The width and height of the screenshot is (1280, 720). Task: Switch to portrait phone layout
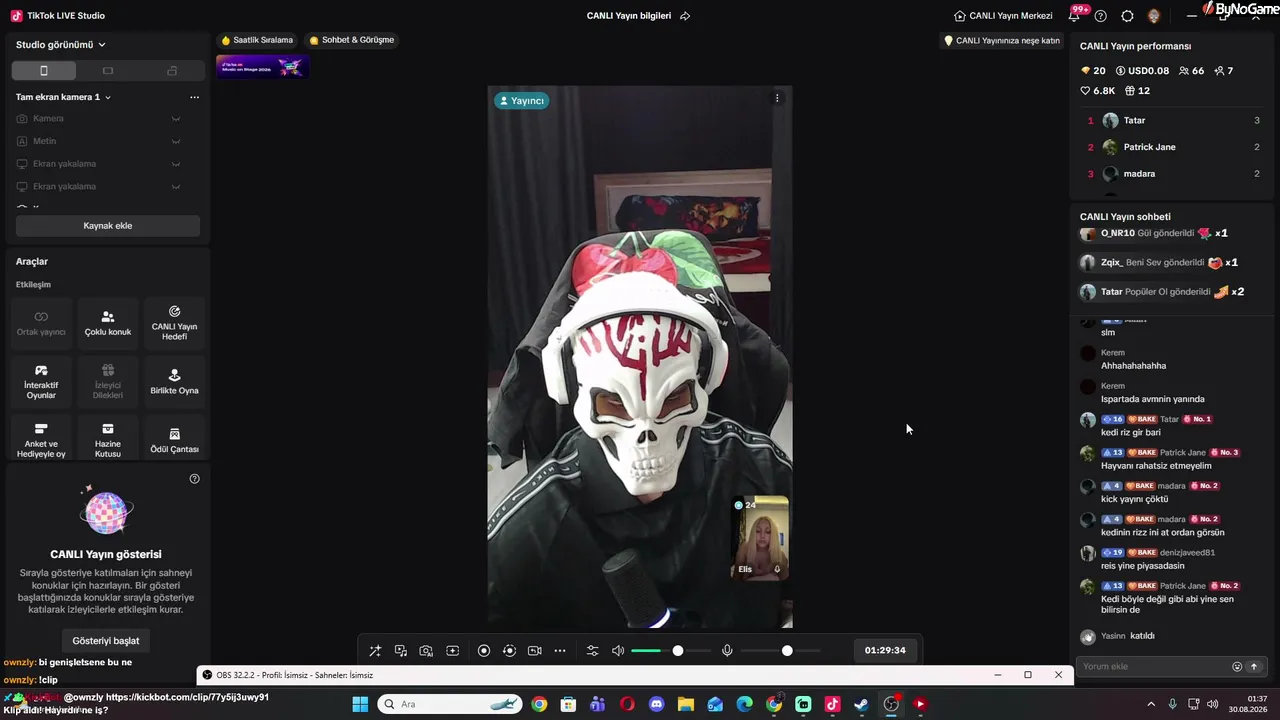(x=44, y=71)
